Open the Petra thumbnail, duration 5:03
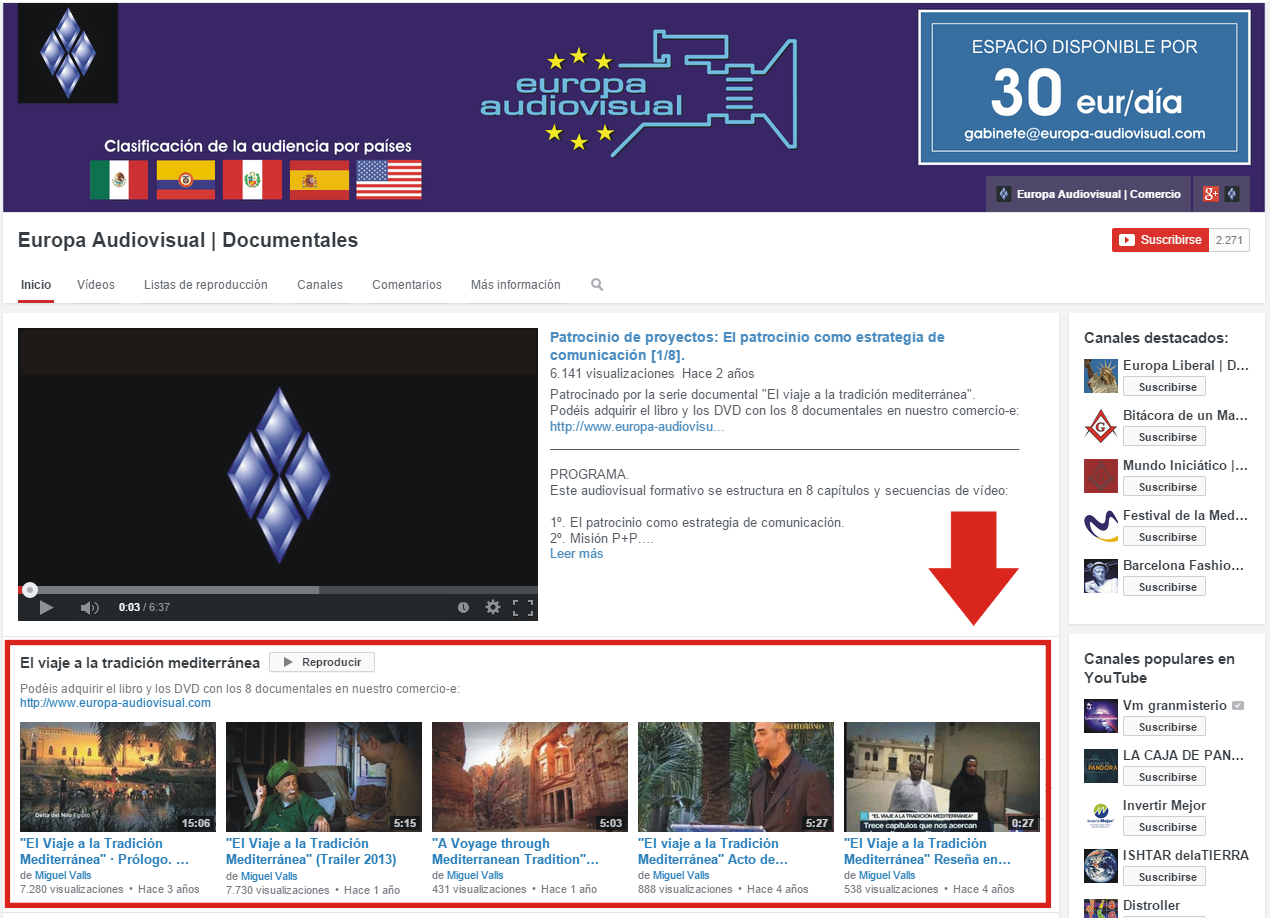 coord(530,777)
